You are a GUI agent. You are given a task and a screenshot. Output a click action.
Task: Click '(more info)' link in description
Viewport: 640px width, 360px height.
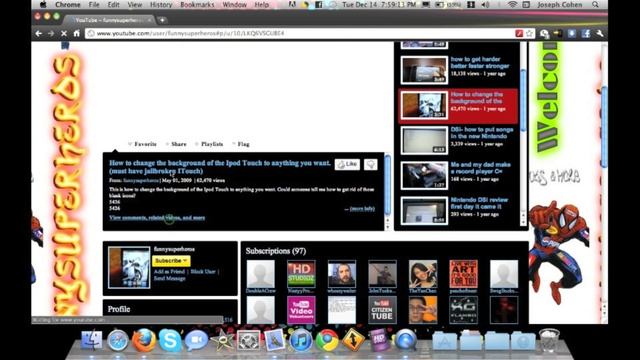[362, 209]
